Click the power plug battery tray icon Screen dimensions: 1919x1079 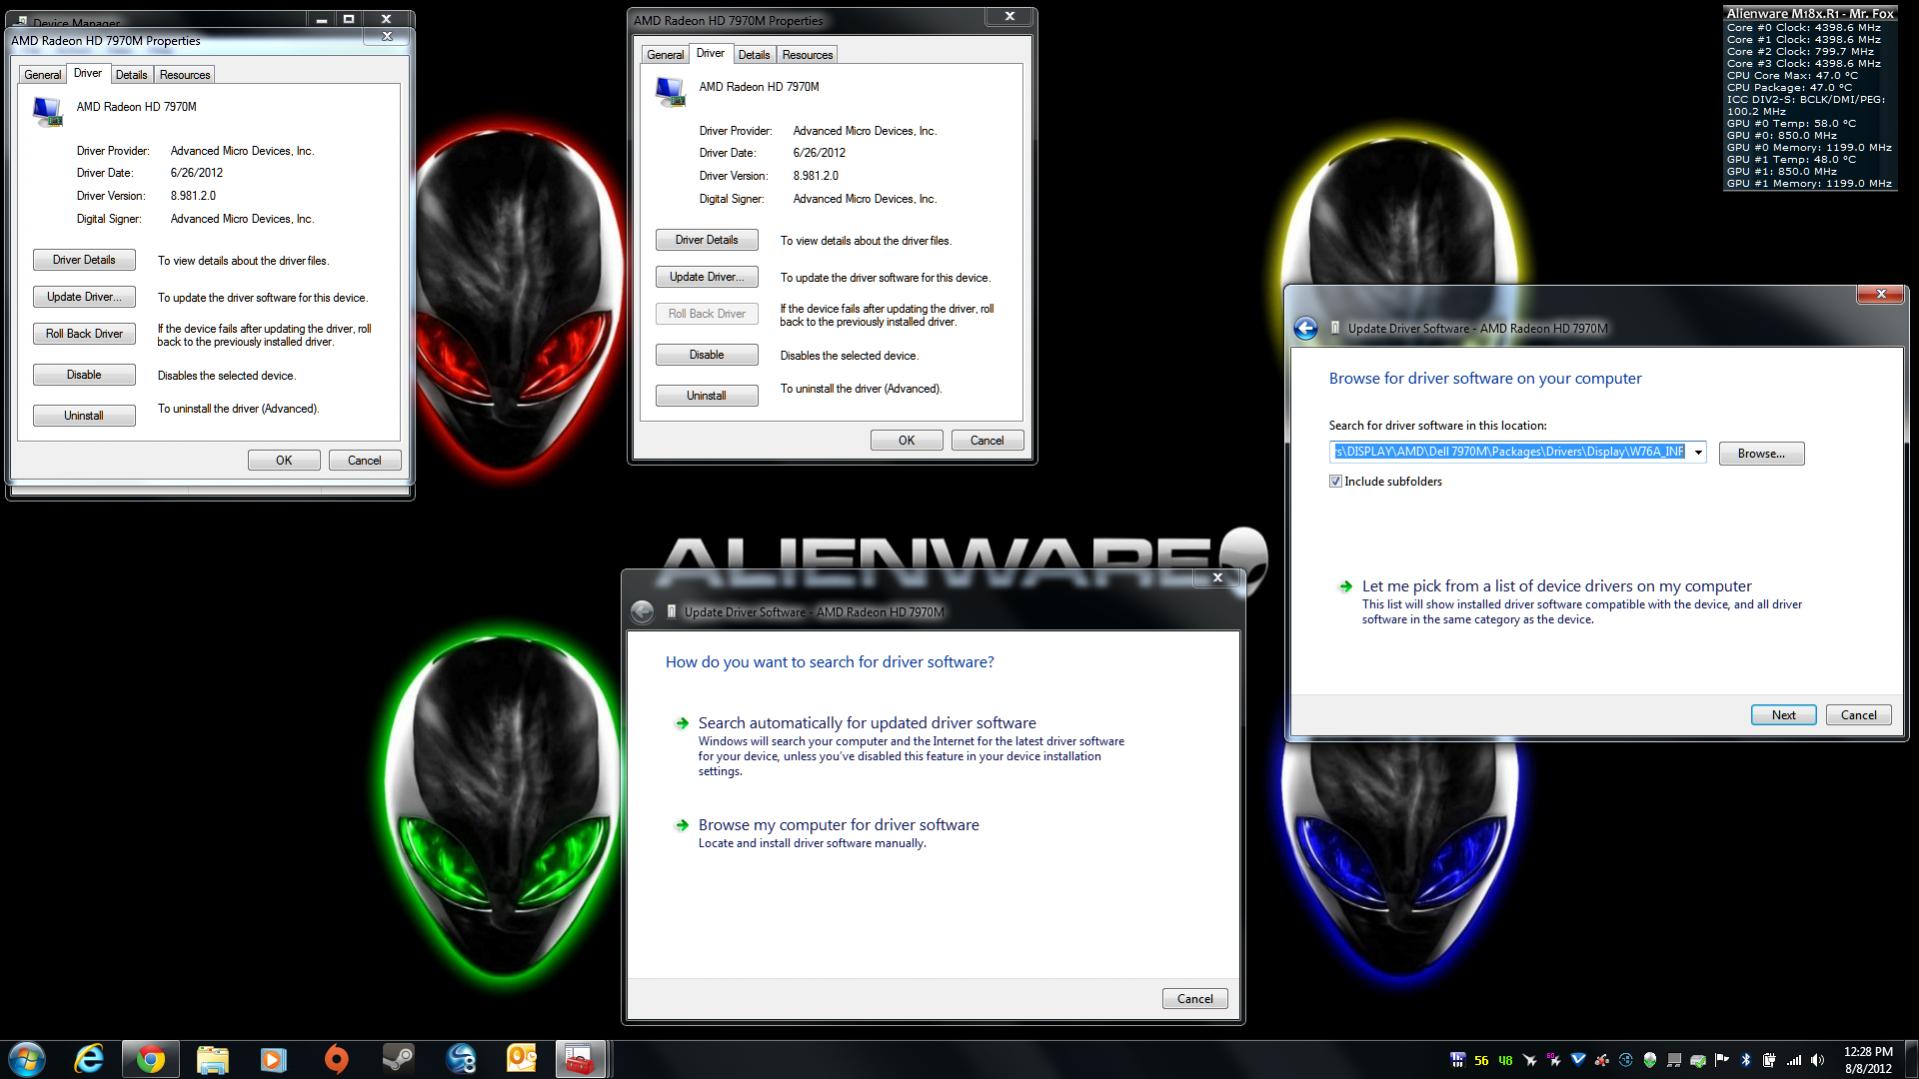pyautogui.click(x=1770, y=1060)
